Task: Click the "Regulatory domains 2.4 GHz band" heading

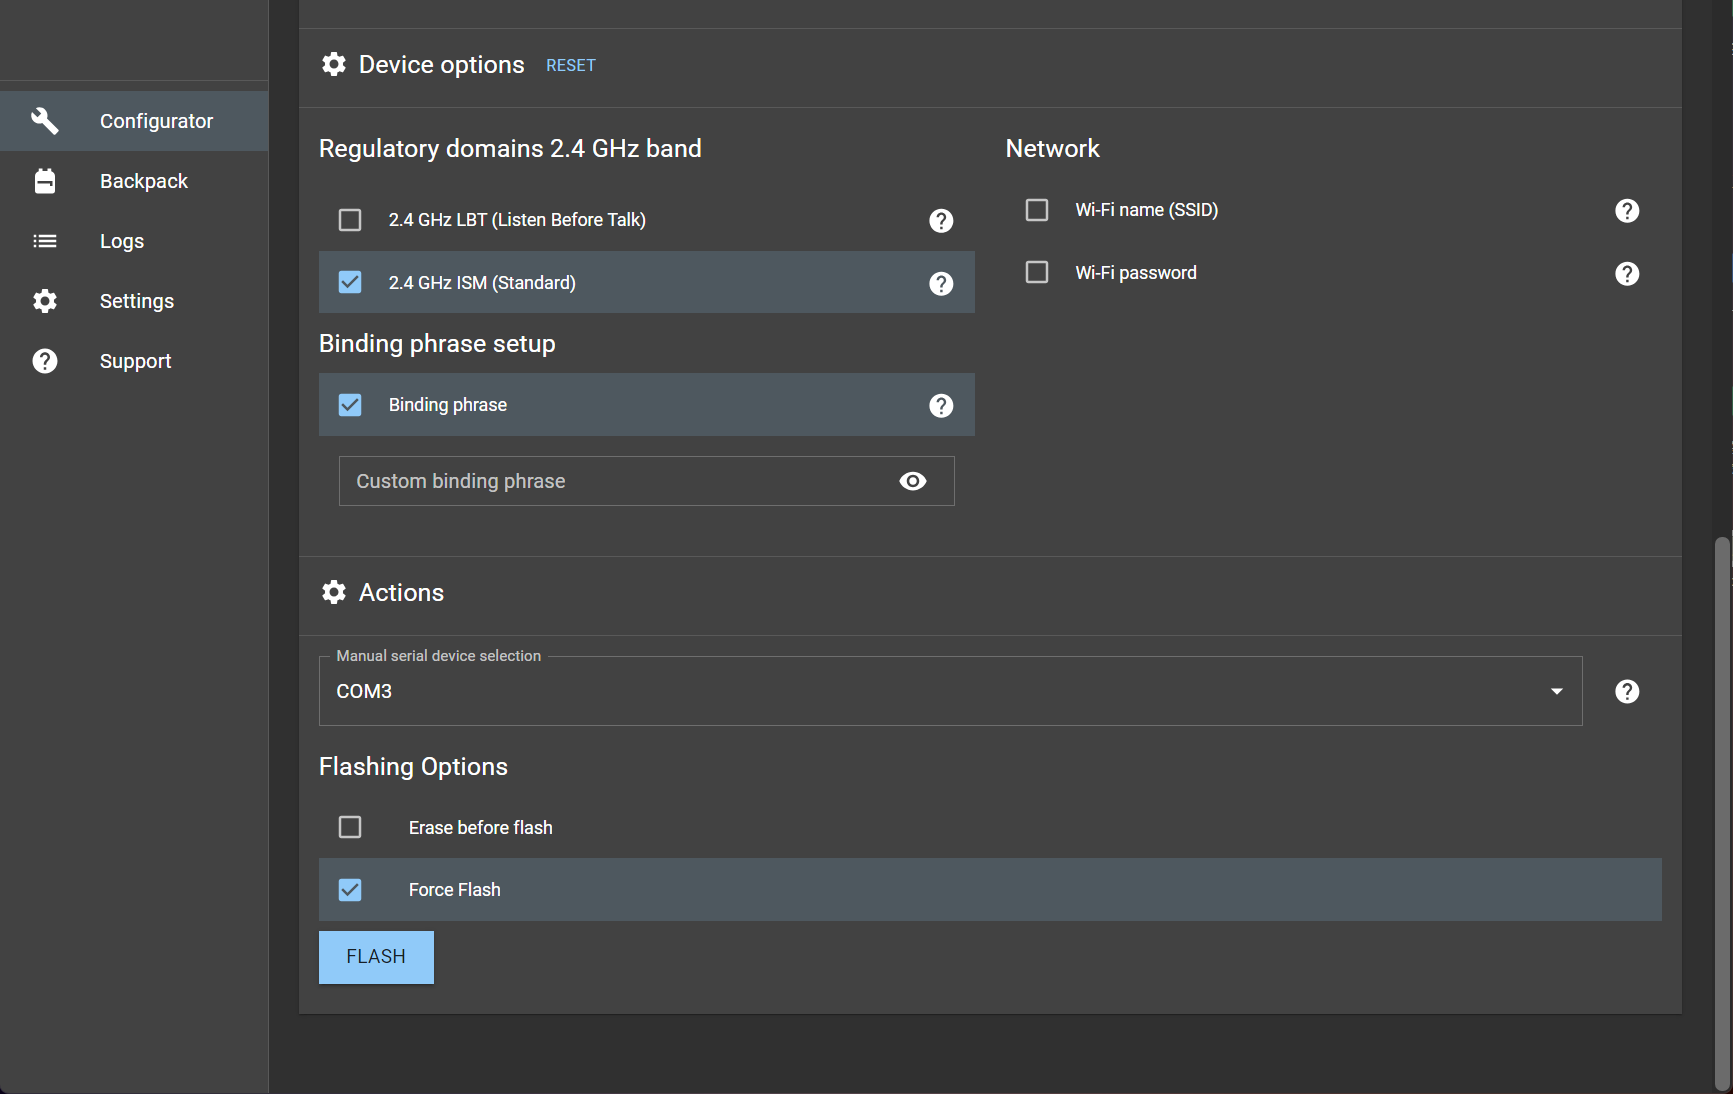Action: (510, 148)
